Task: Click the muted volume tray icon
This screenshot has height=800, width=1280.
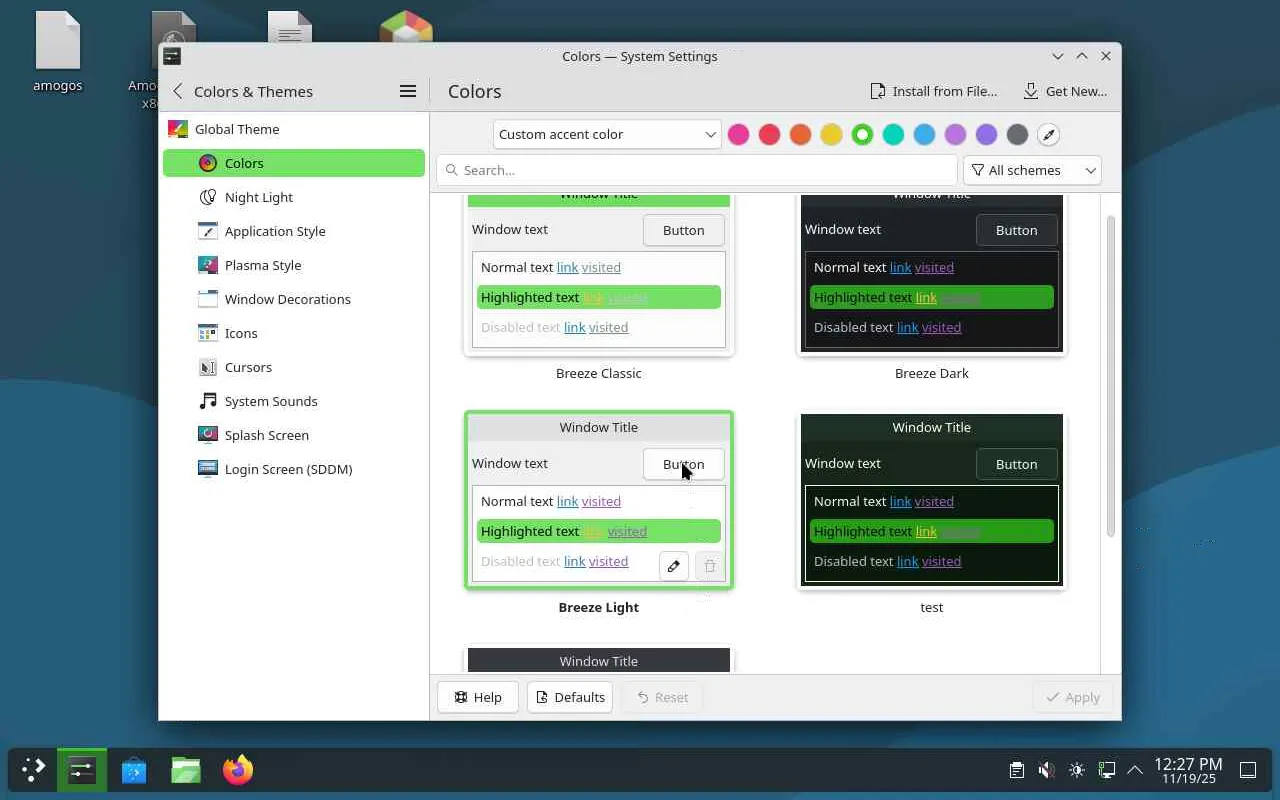Action: coord(1046,770)
